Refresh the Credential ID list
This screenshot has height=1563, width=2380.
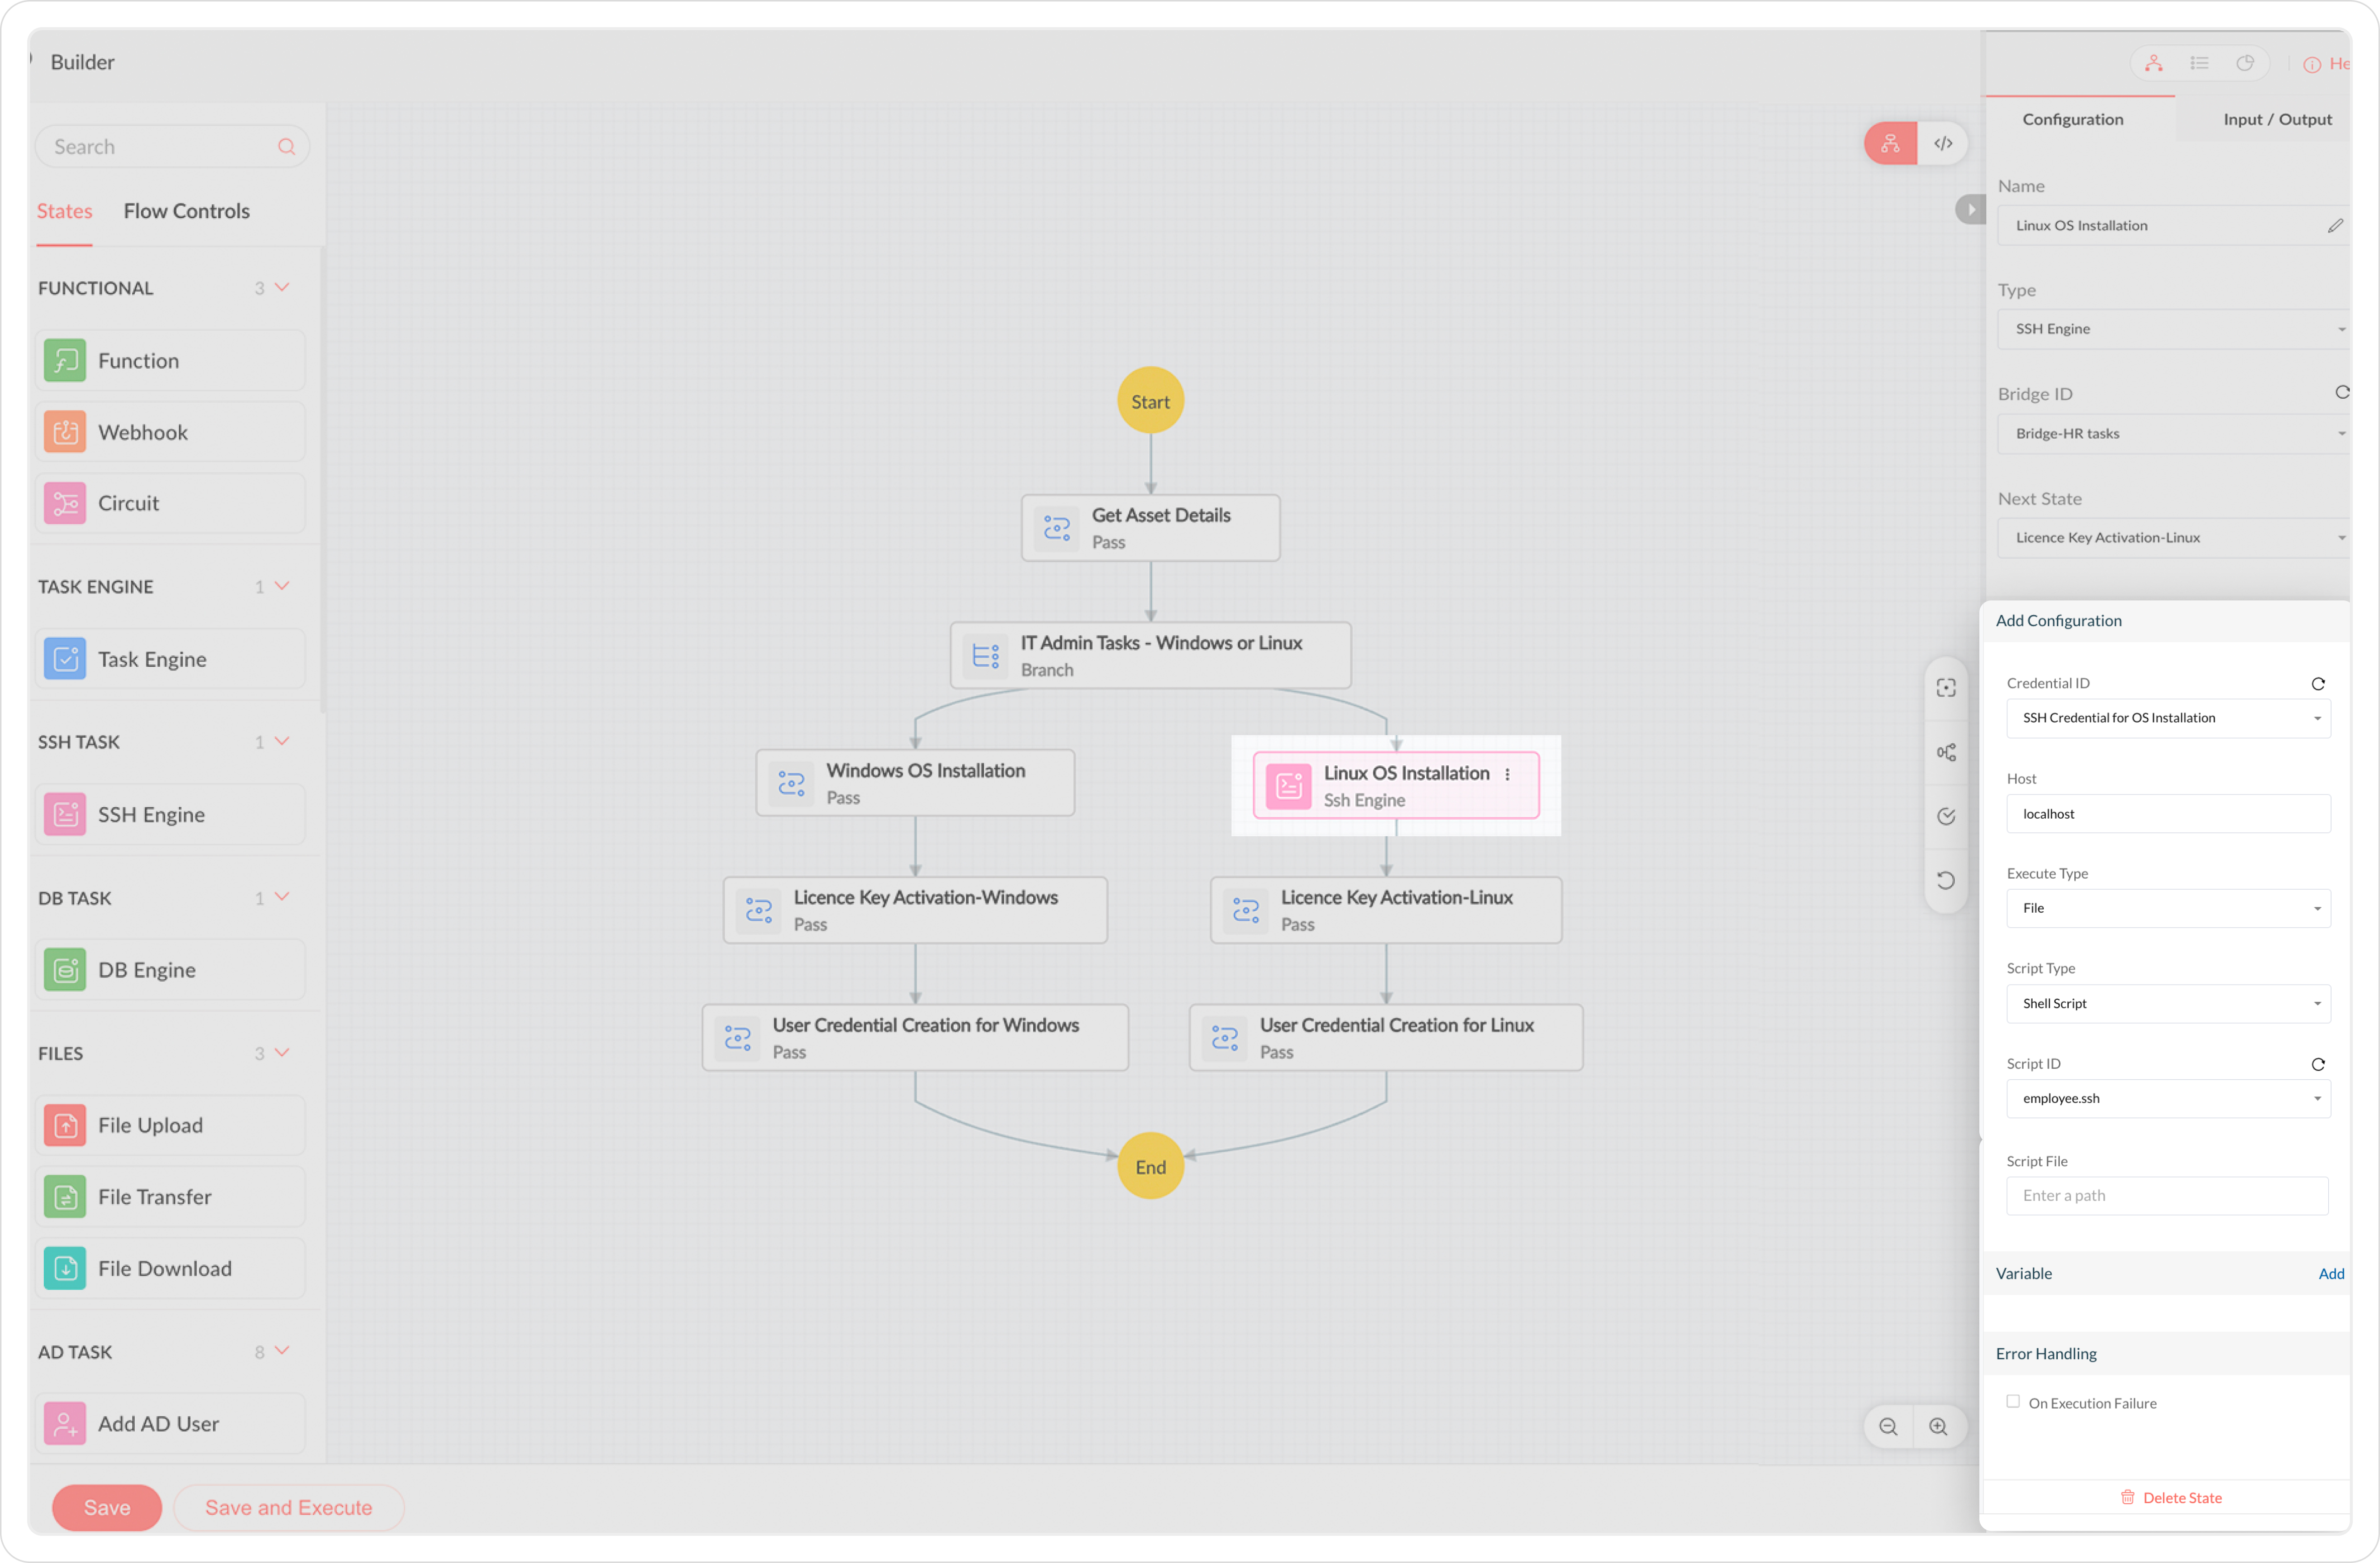pos(2318,684)
